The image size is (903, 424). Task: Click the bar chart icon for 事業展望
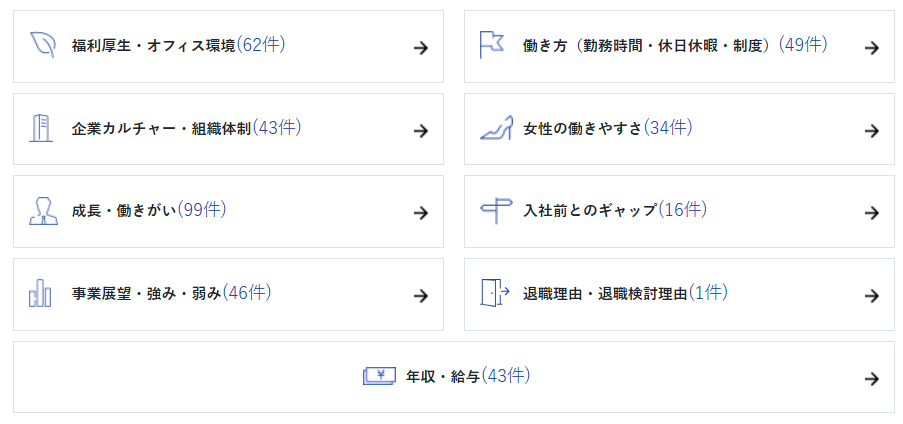41,294
